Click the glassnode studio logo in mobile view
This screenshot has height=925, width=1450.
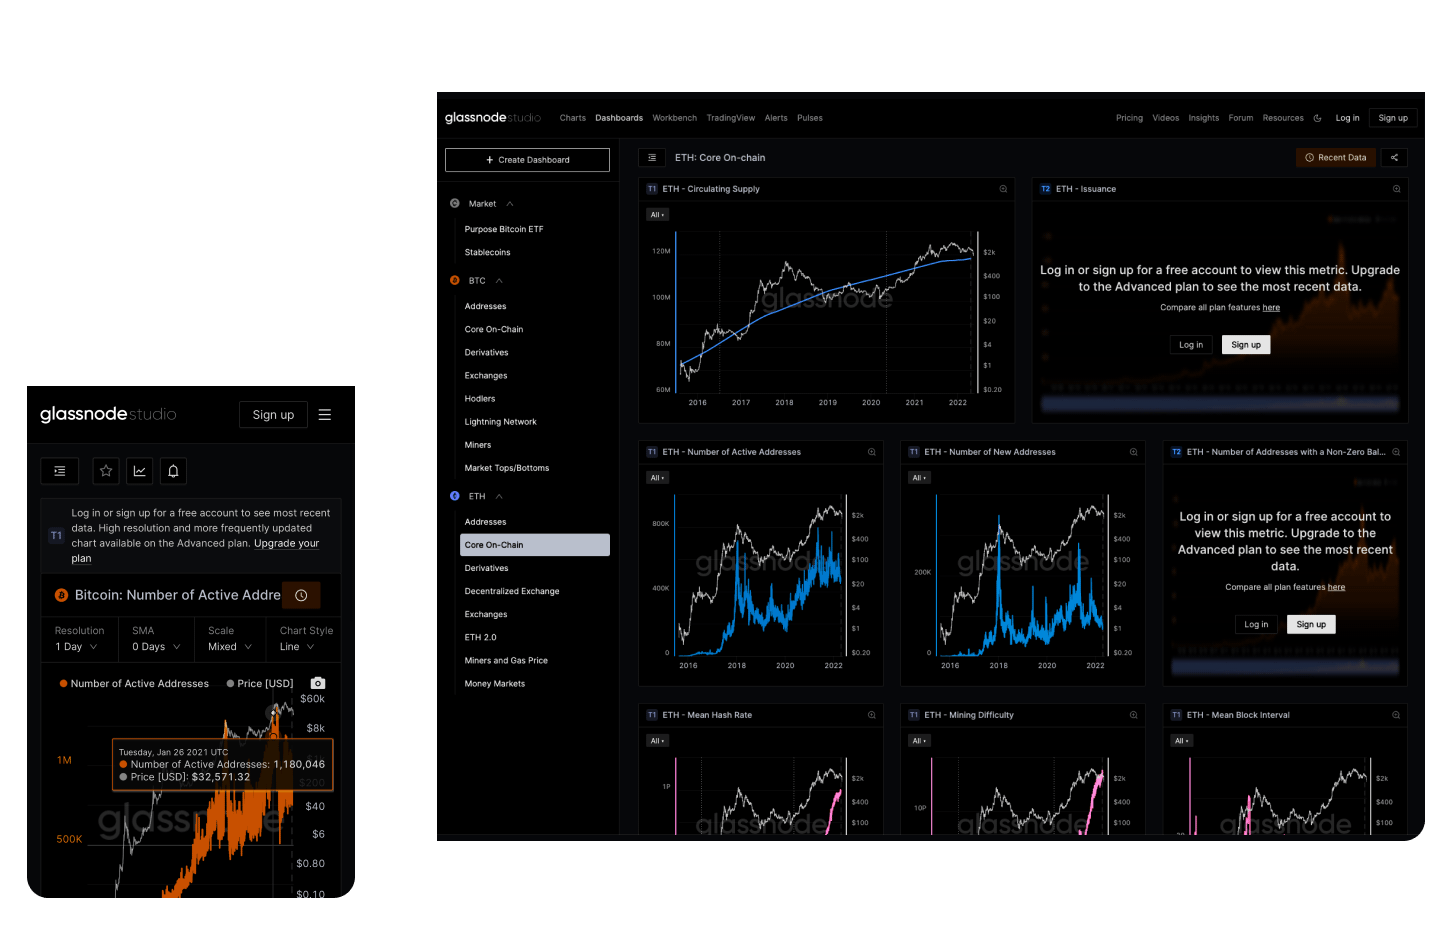pyautogui.click(x=108, y=414)
